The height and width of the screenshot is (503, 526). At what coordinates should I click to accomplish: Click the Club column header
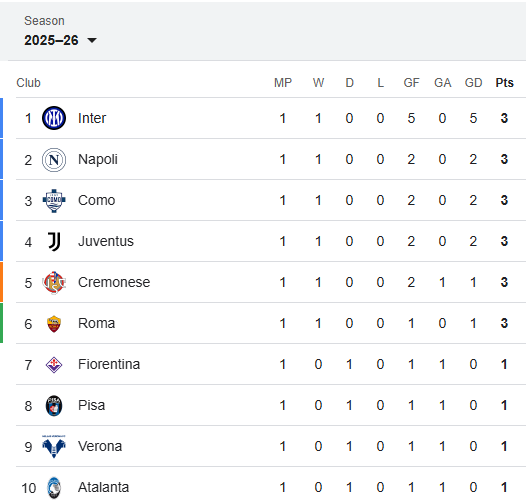coord(29,83)
